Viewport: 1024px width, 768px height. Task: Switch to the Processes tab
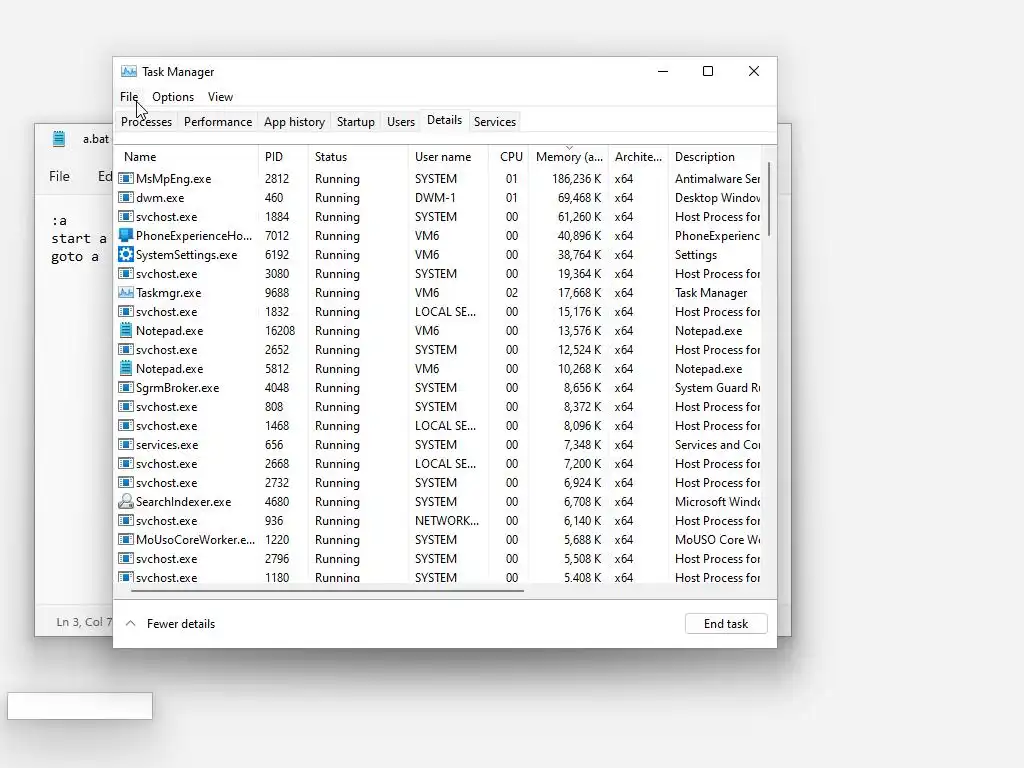tap(146, 121)
